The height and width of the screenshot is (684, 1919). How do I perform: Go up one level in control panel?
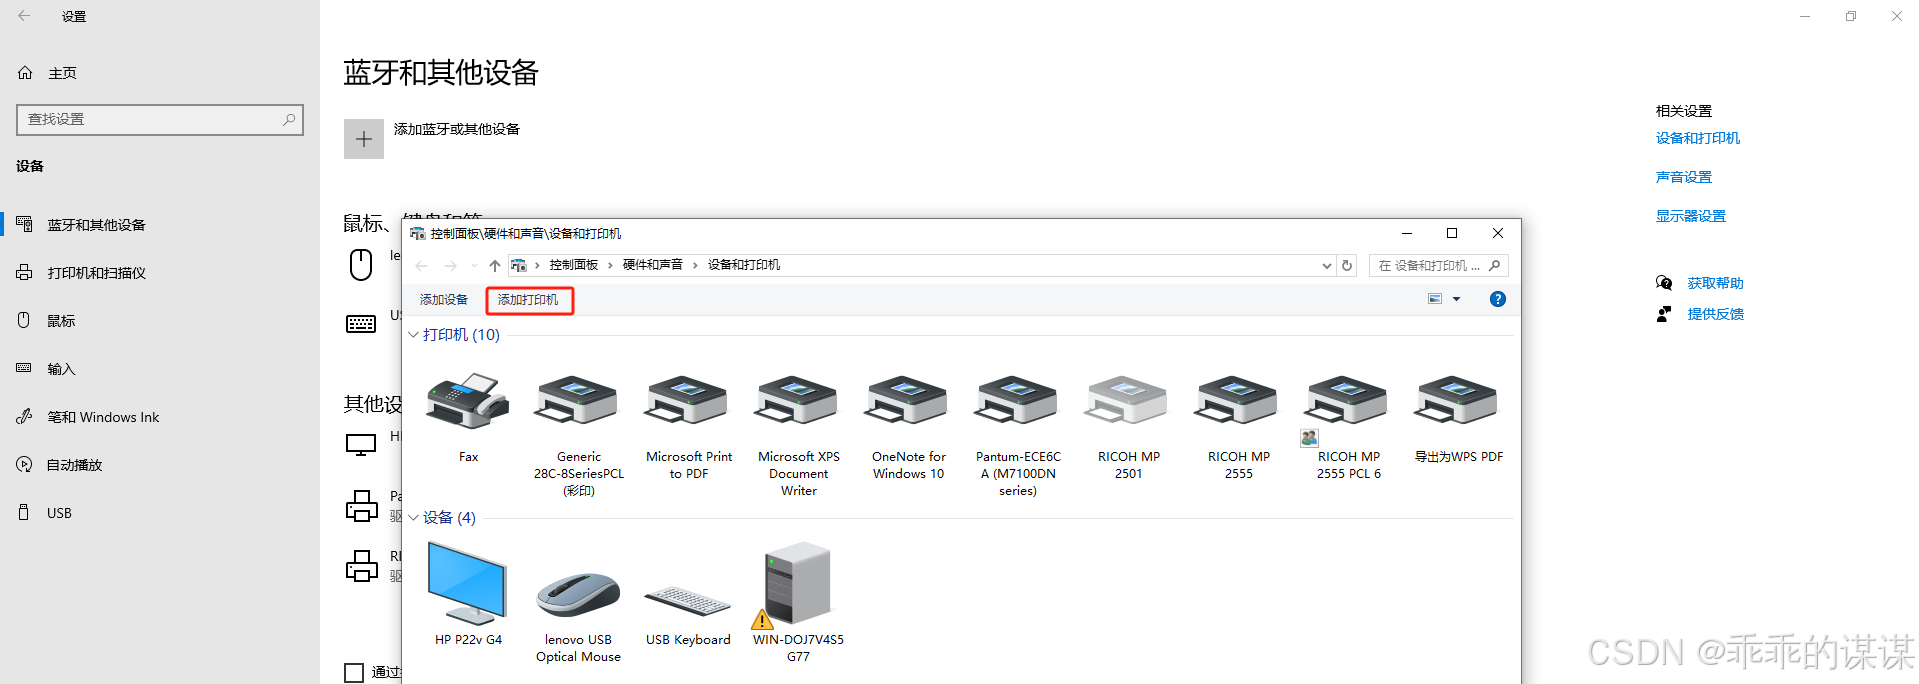[x=495, y=265]
